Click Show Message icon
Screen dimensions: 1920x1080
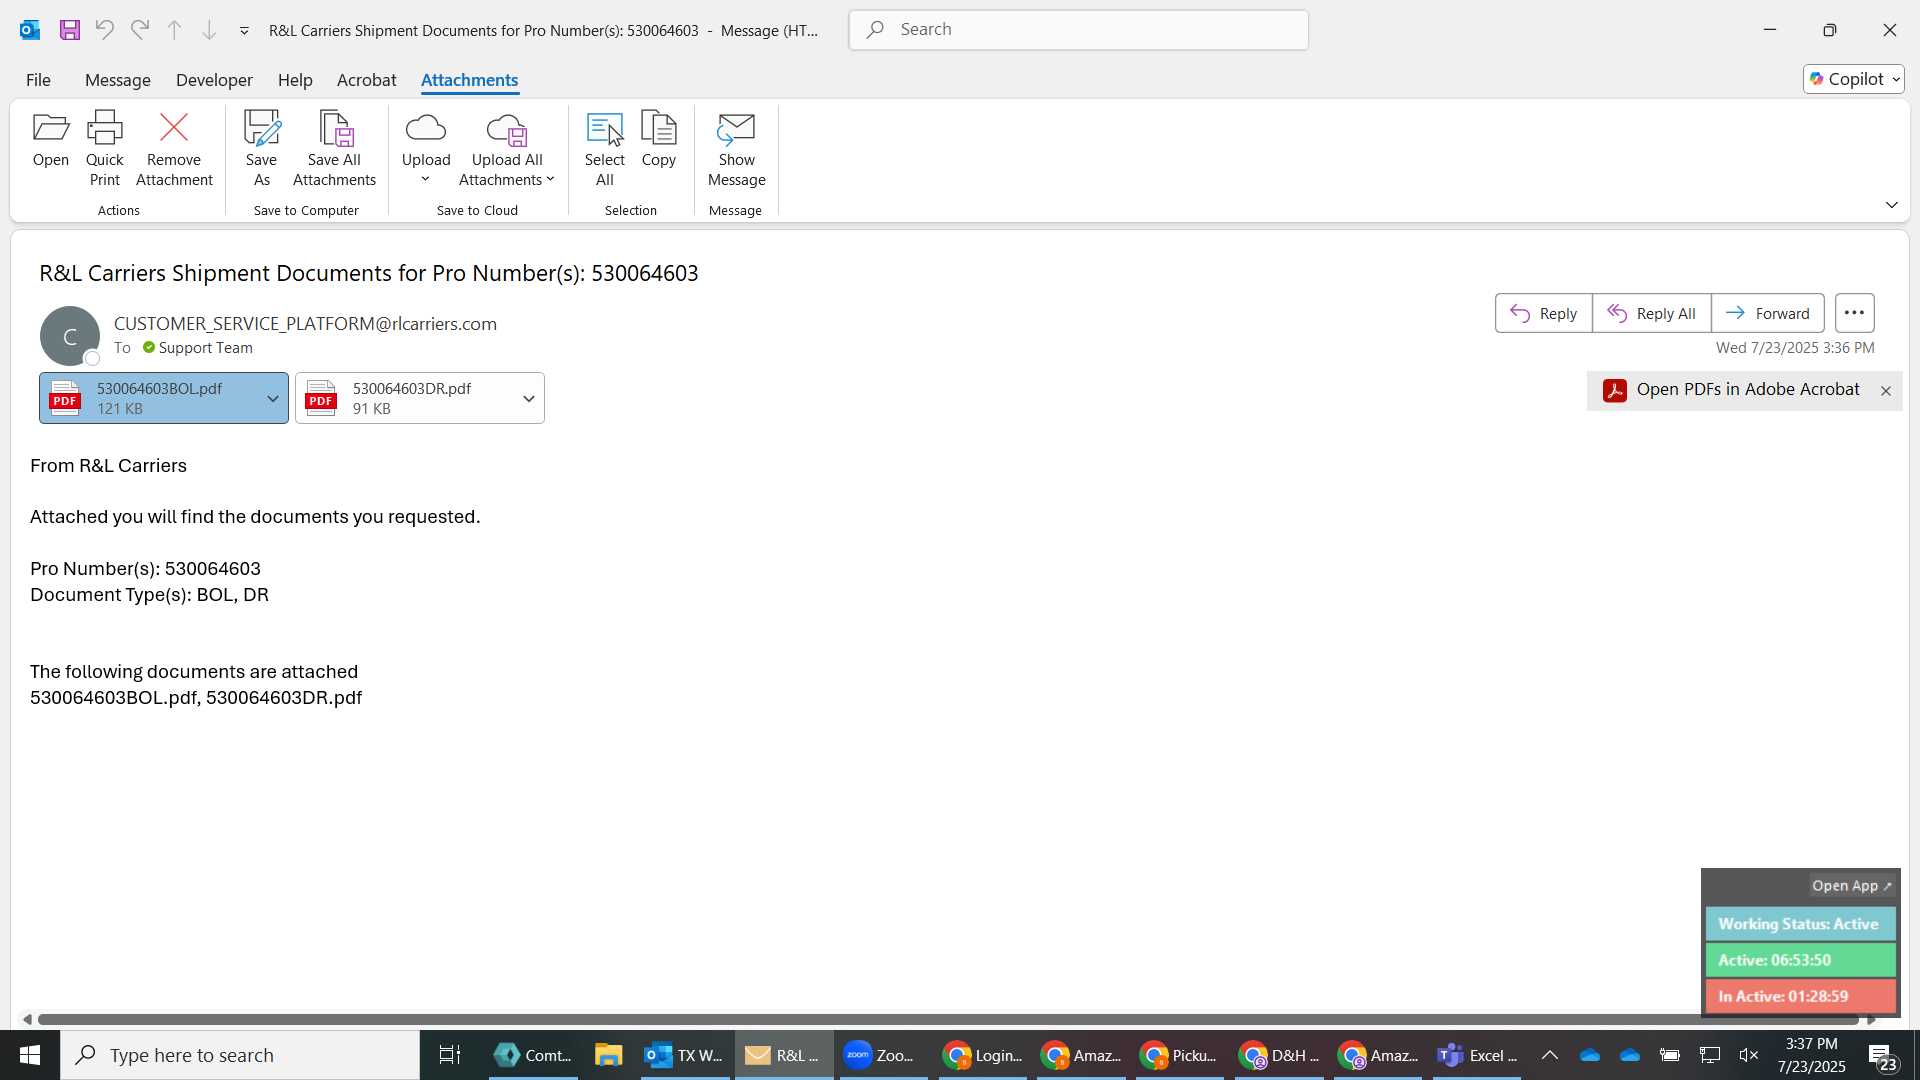pos(736,149)
